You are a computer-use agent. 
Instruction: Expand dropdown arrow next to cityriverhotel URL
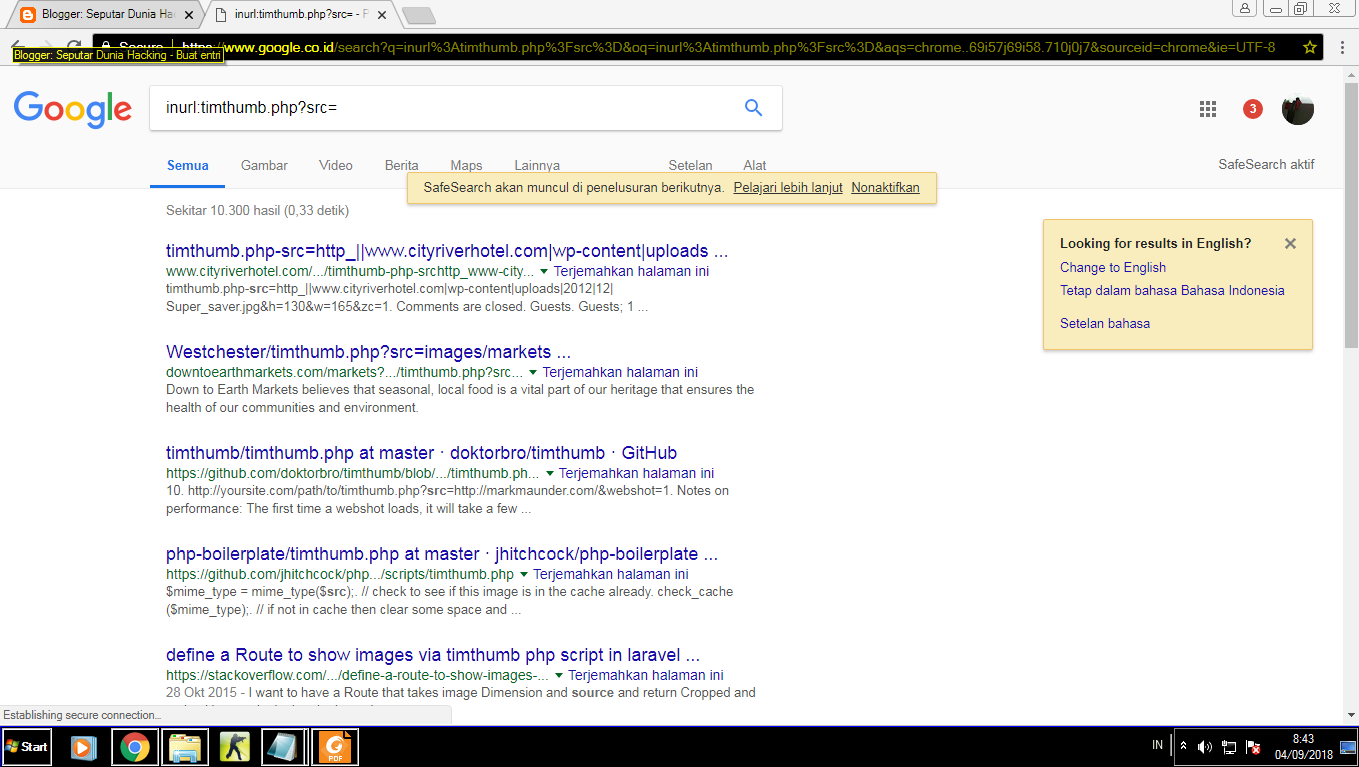[544, 272]
